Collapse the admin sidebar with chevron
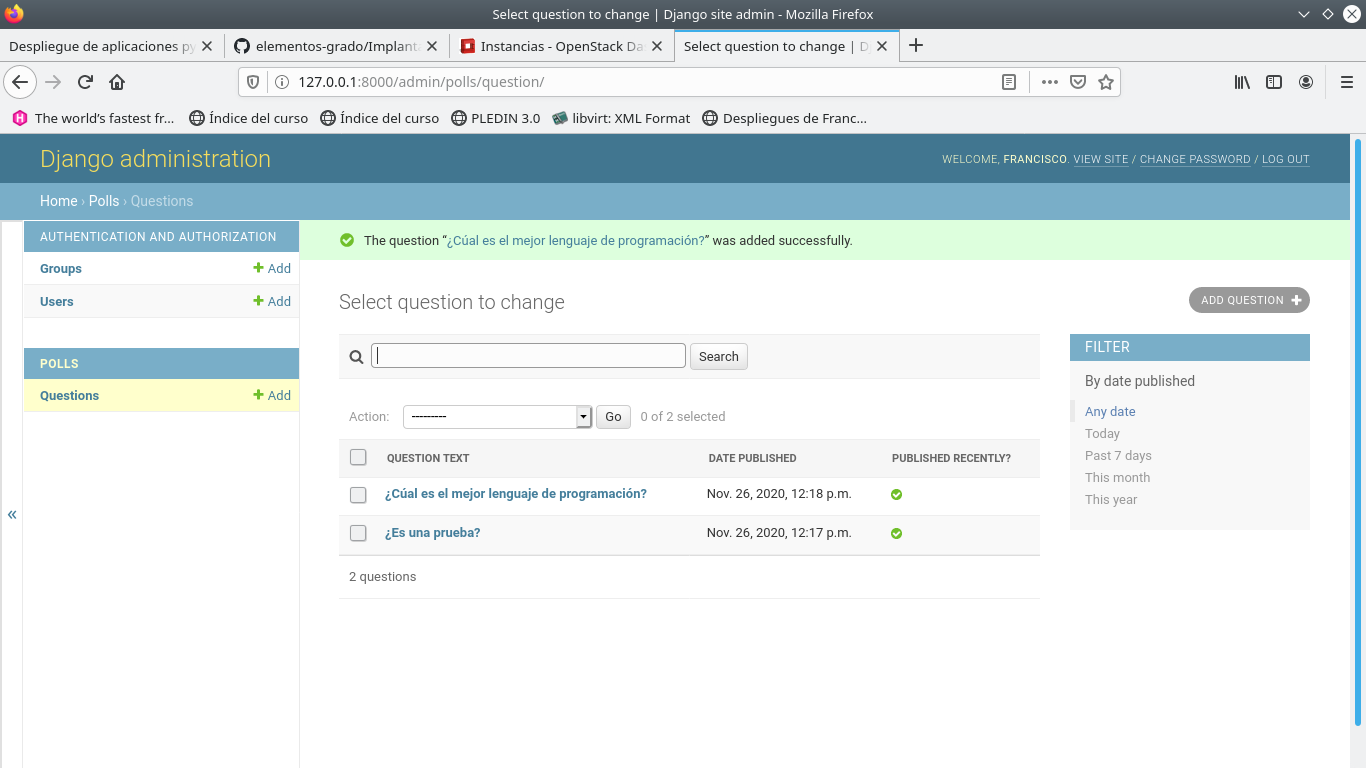 tap(12, 514)
